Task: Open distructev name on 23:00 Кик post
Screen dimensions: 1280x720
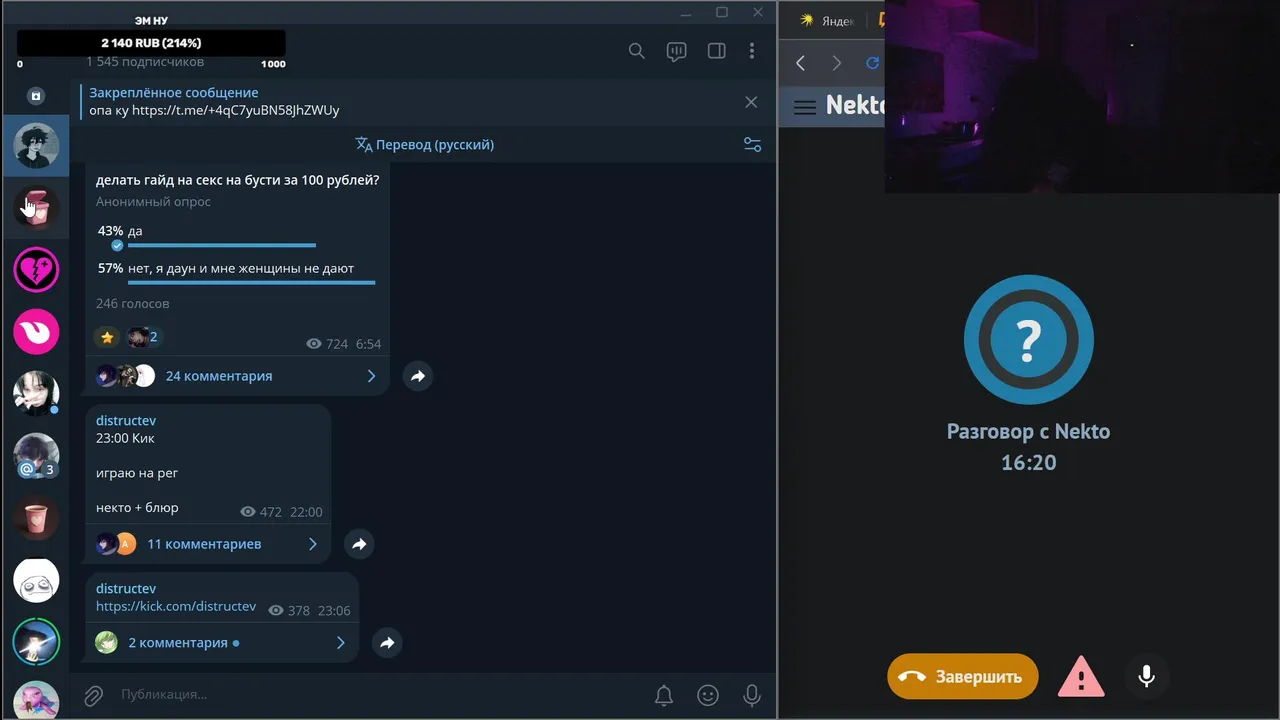Action: (x=126, y=421)
